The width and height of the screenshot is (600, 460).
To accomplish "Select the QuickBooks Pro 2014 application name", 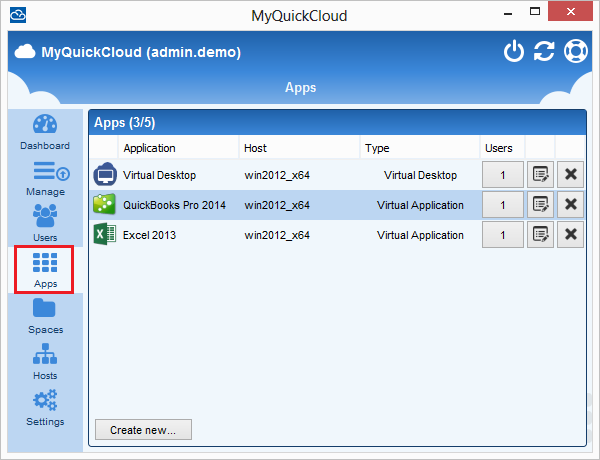I will pos(174,205).
